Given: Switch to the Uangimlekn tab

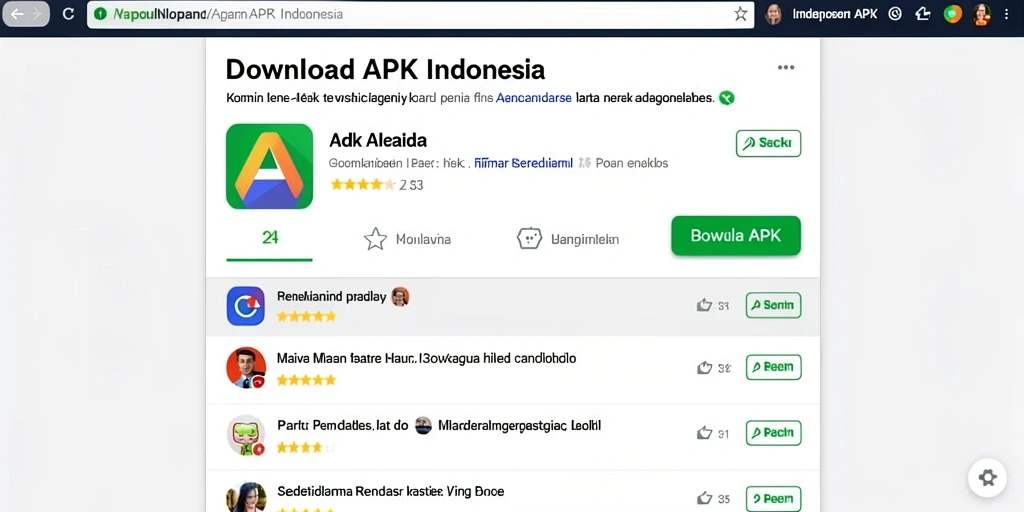Looking at the screenshot, I should pyautogui.click(x=568, y=239).
